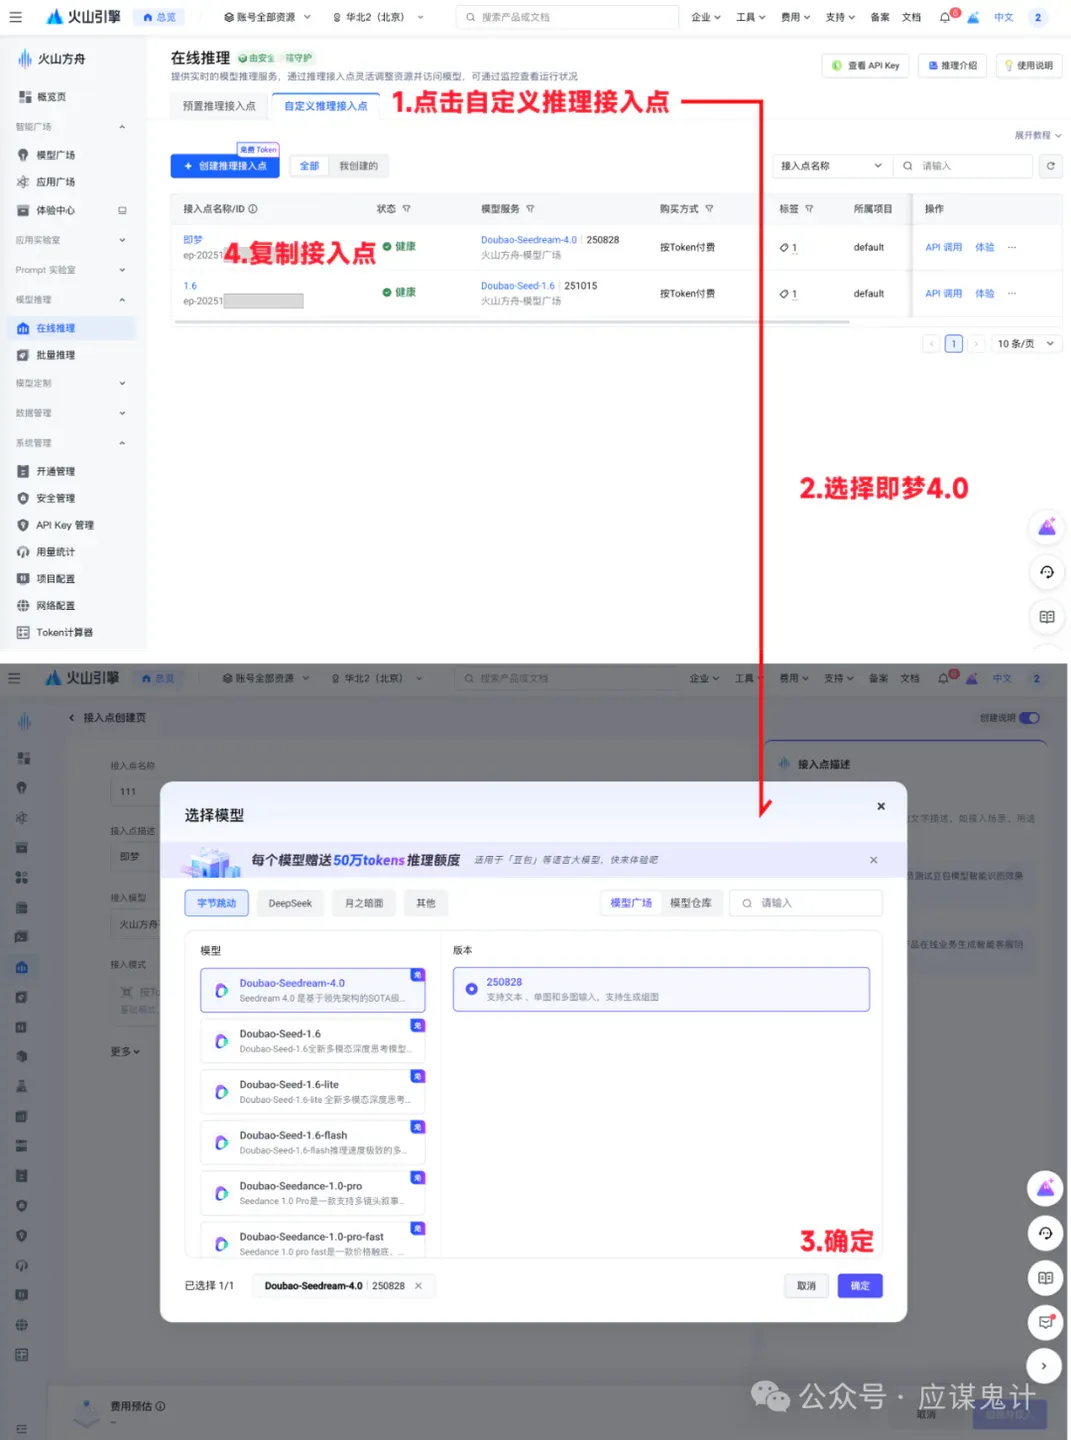This screenshot has width=1071, height=1440.
Task: Expand 更多 on the creation page
Action: (125, 1052)
